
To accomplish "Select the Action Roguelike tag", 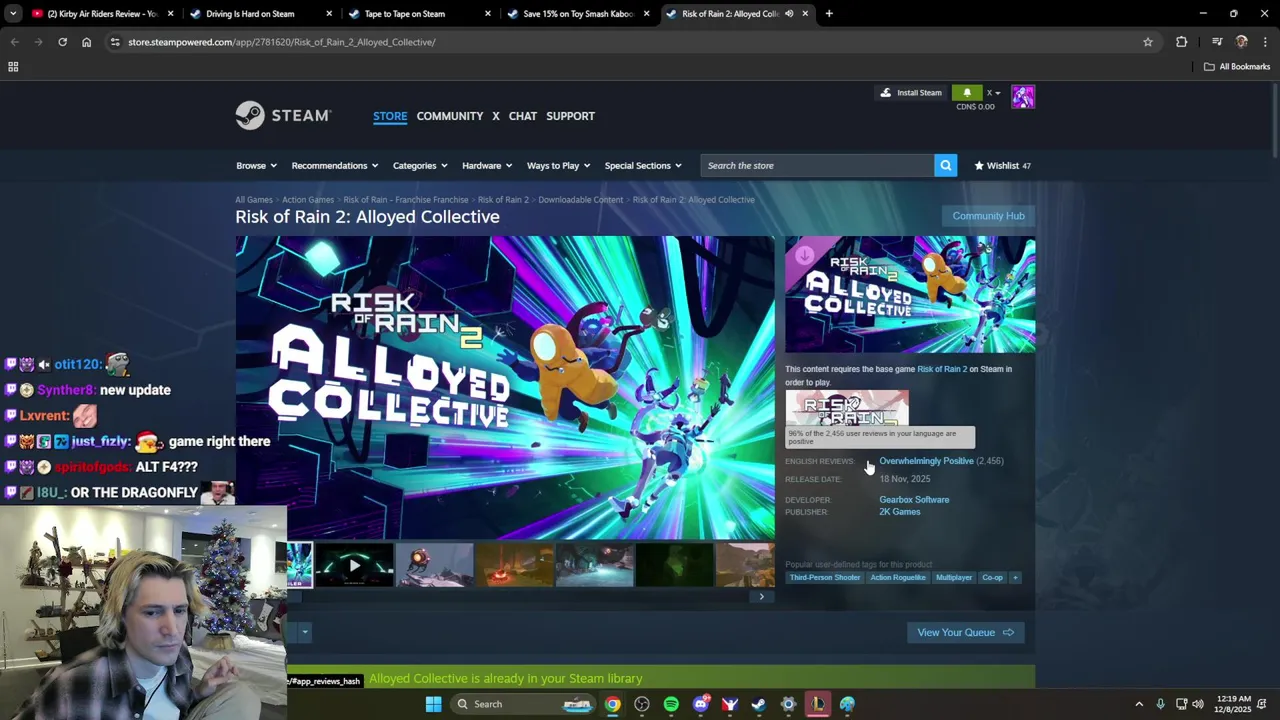I will click(x=898, y=577).
